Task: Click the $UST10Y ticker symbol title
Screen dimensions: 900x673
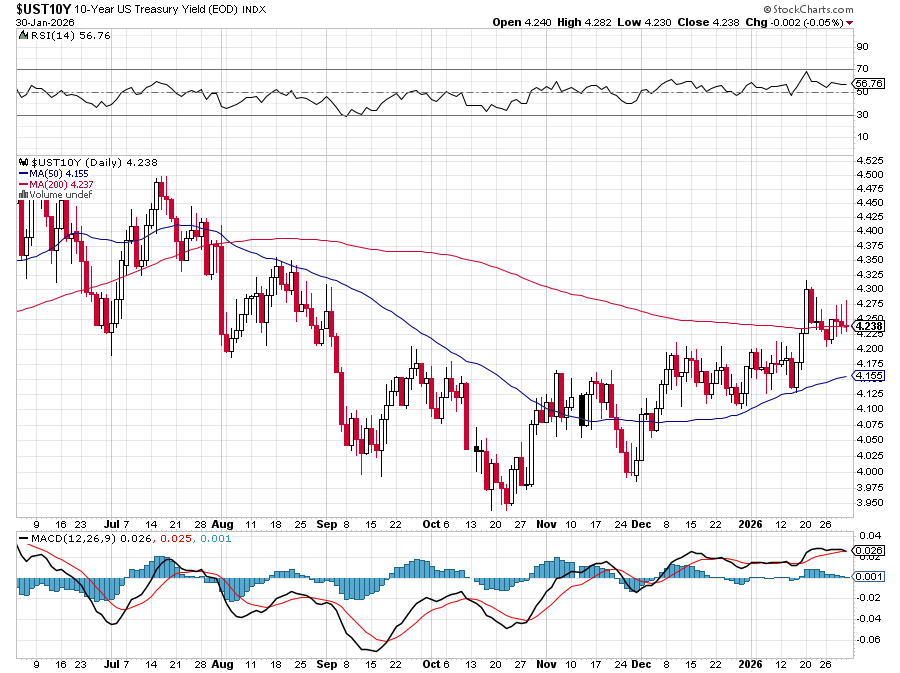Action: (x=44, y=8)
